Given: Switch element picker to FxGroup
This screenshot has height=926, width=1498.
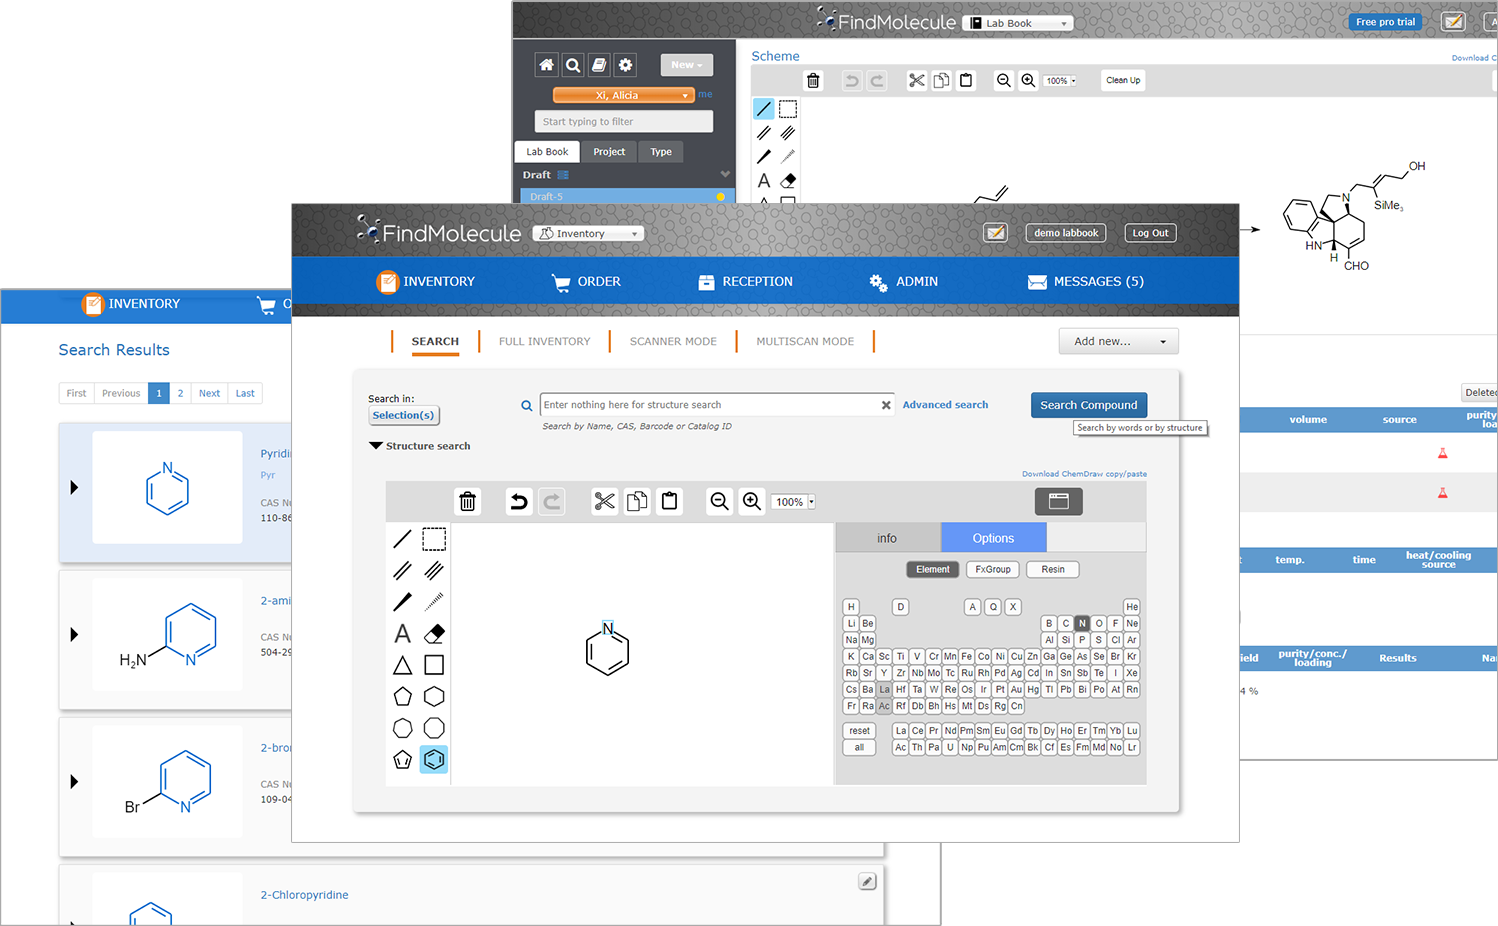Looking at the screenshot, I should pos(992,570).
